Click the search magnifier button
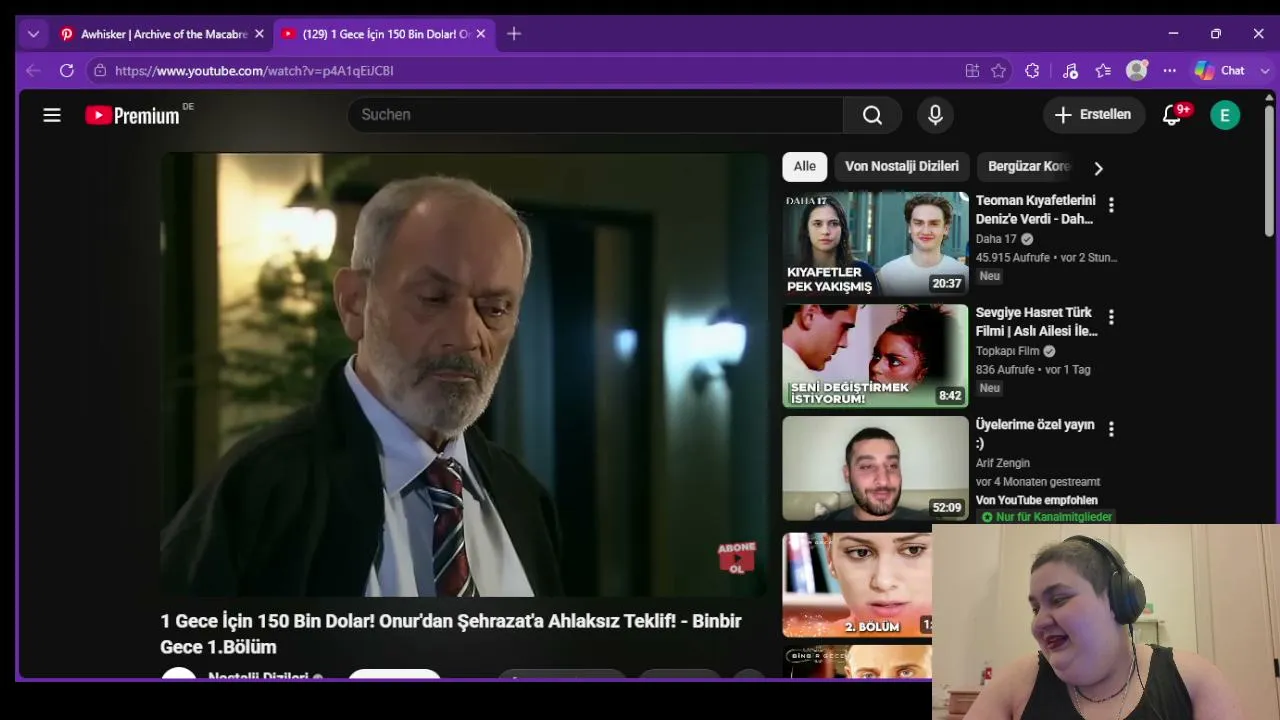The image size is (1280, 720). [872, 115]
